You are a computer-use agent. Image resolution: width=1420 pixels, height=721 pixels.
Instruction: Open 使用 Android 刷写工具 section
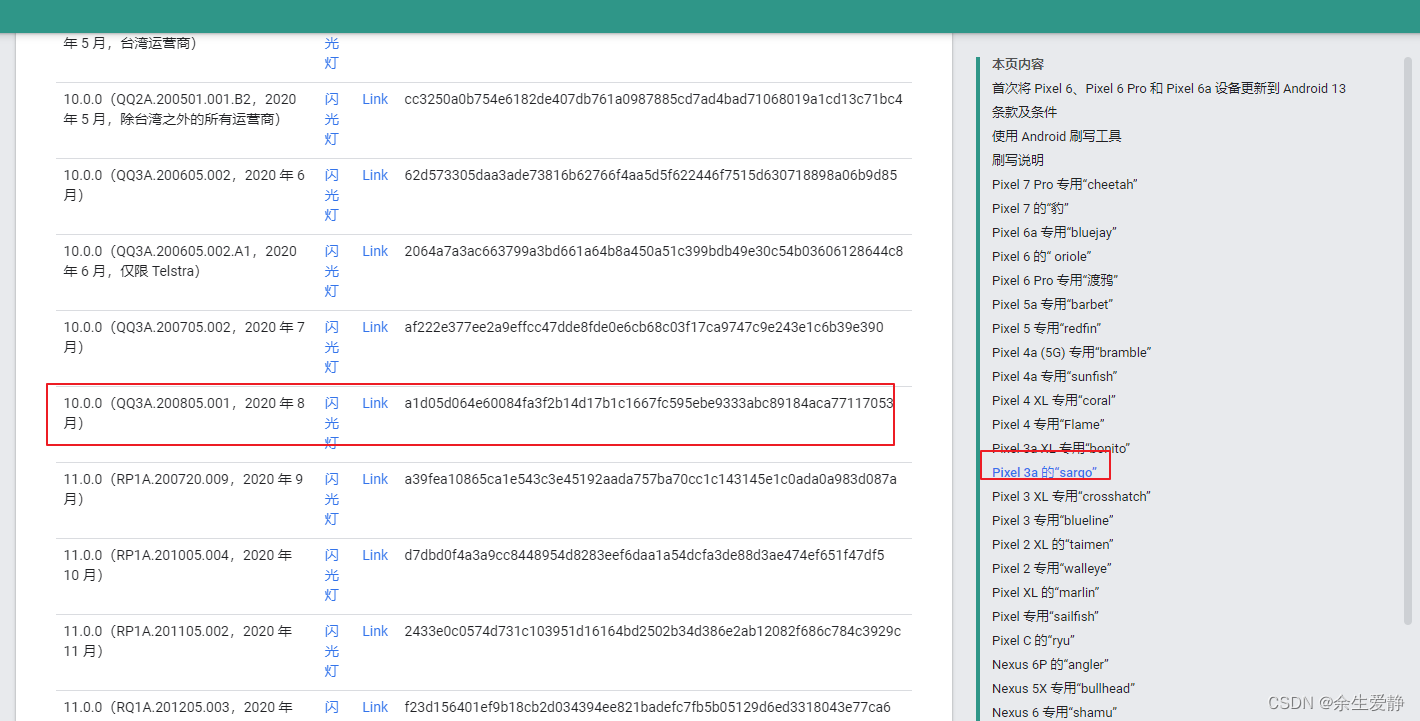pos(1057,136)
